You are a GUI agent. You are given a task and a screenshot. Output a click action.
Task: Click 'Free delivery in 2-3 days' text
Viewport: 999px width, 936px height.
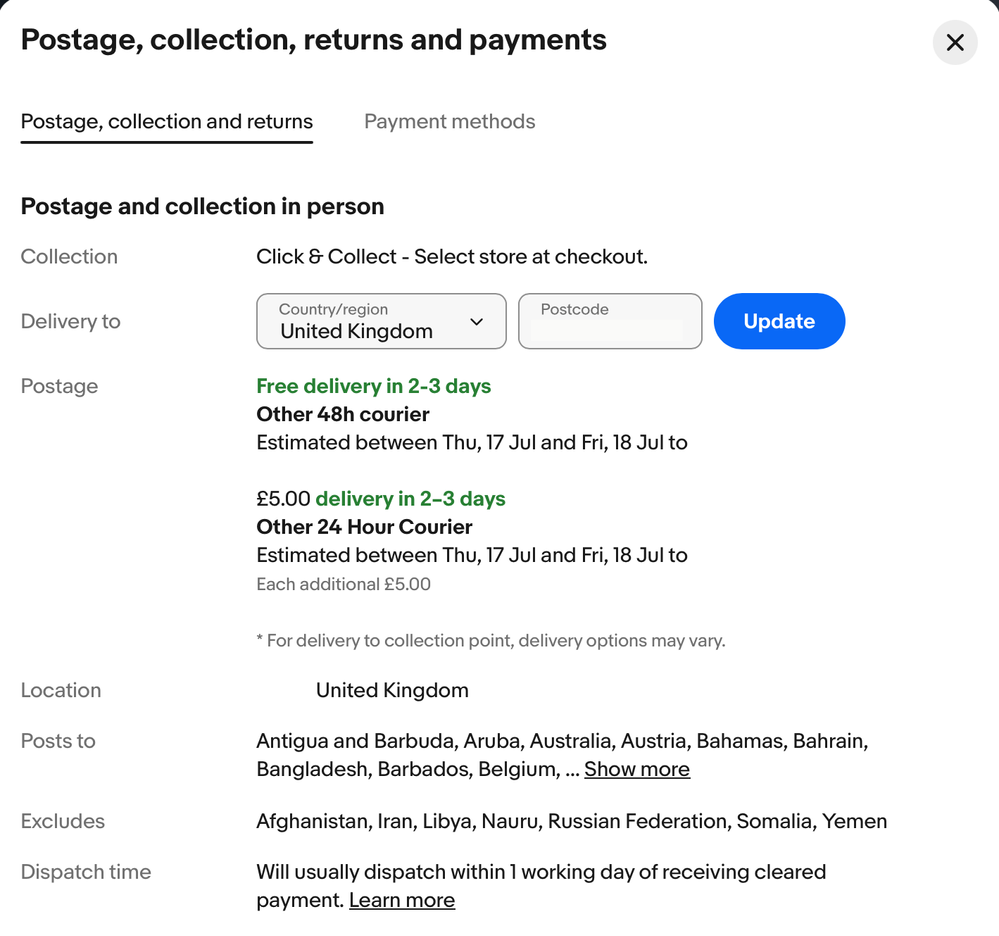point(373,386)
